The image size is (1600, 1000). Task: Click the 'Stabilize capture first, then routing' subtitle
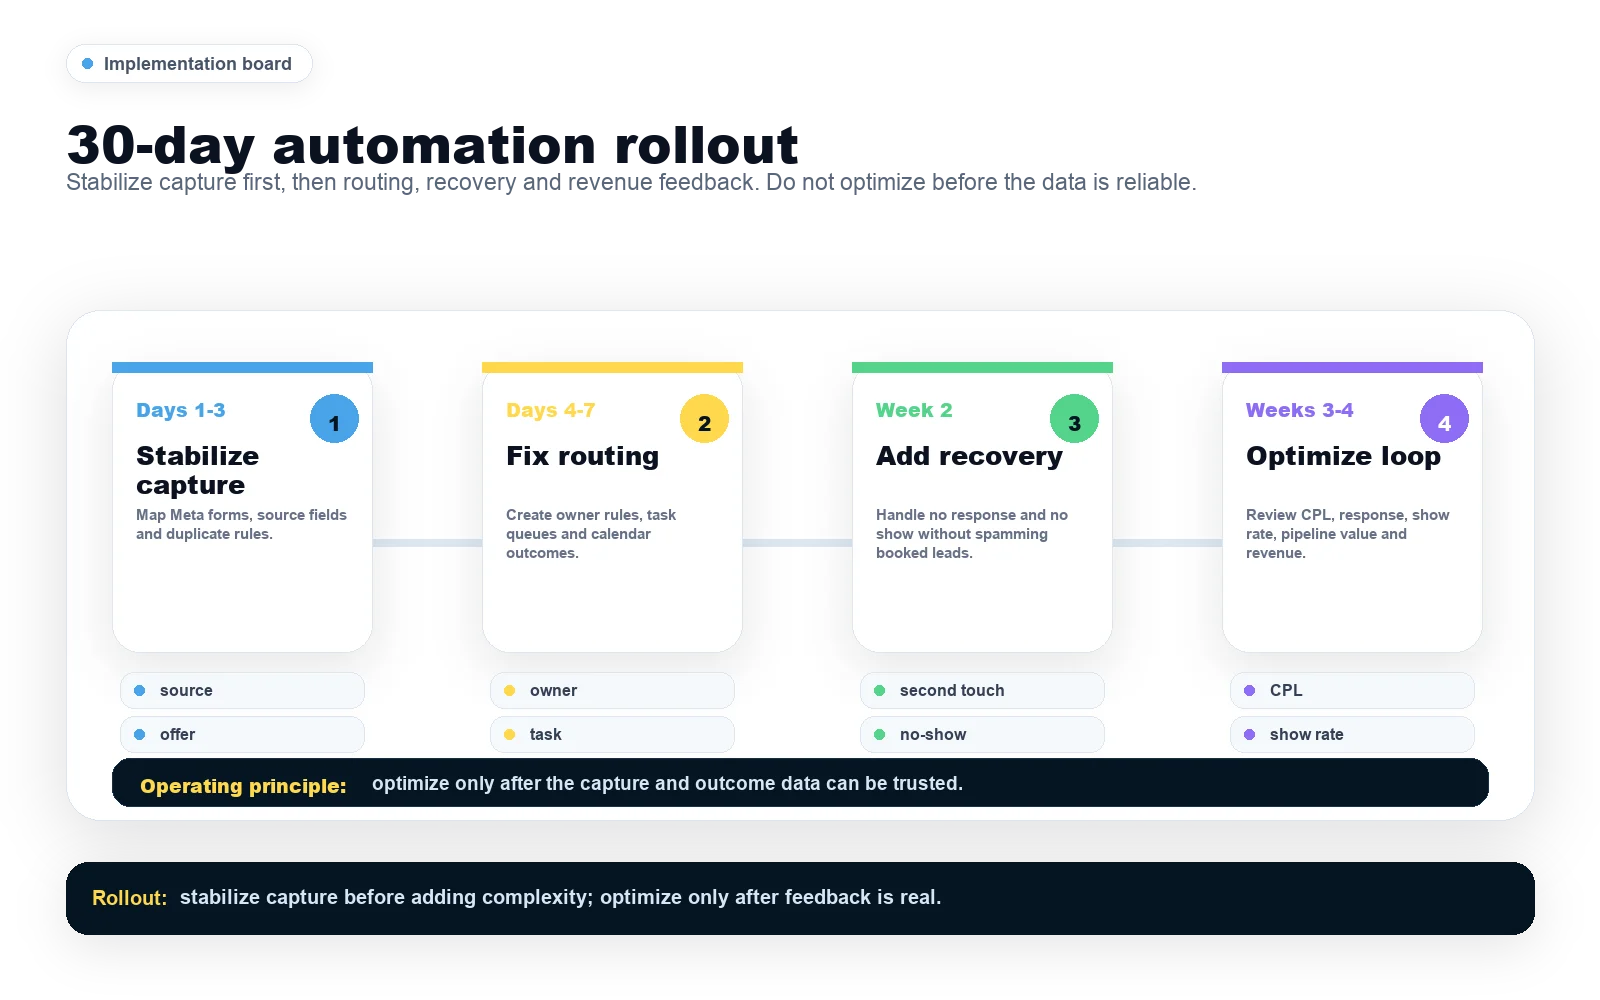631,183
